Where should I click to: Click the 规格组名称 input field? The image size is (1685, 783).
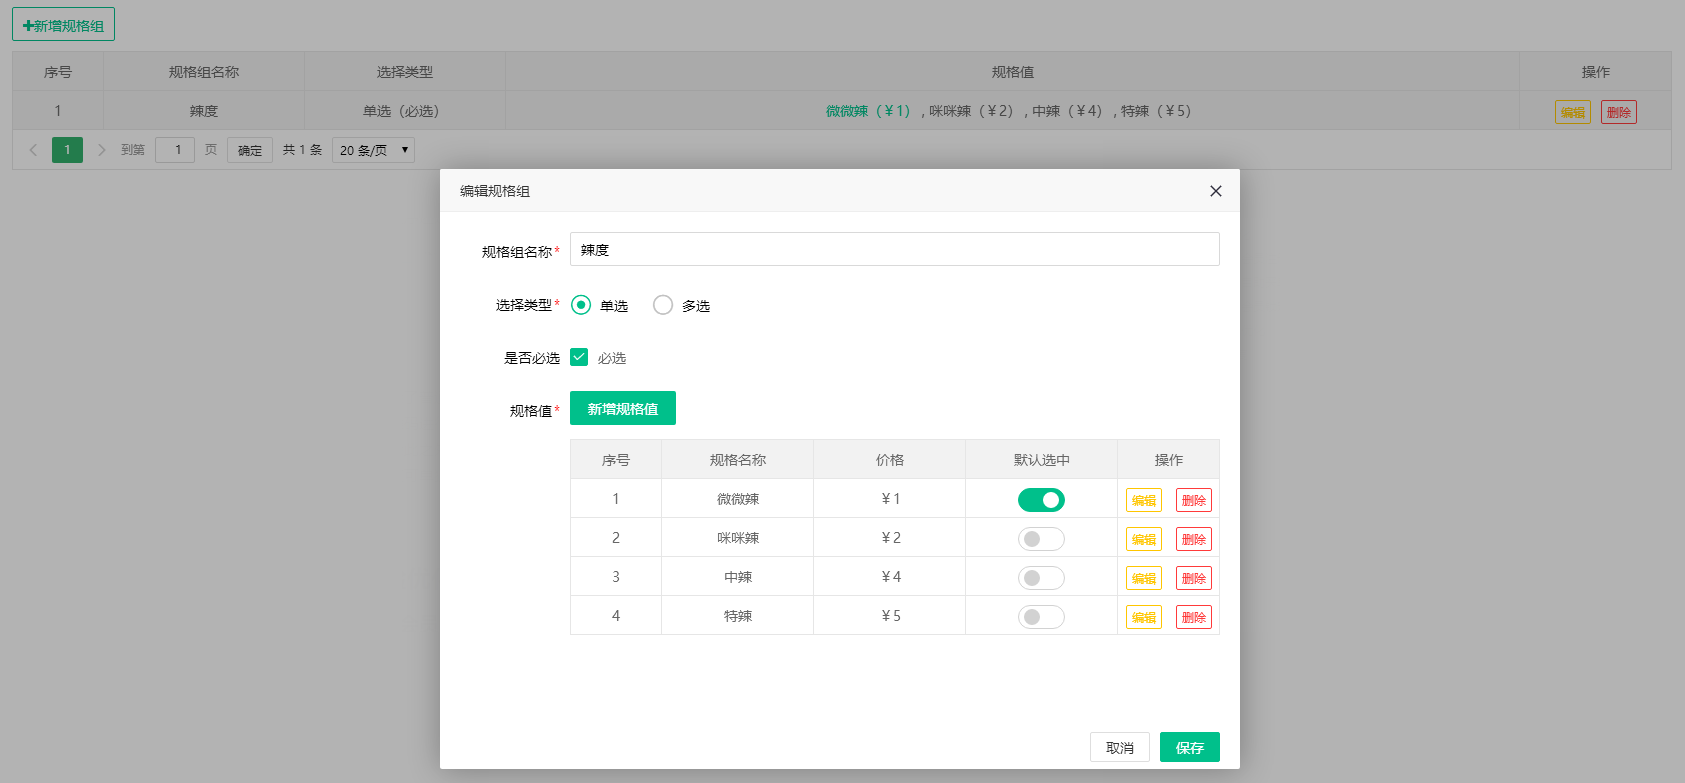[894, 249]
